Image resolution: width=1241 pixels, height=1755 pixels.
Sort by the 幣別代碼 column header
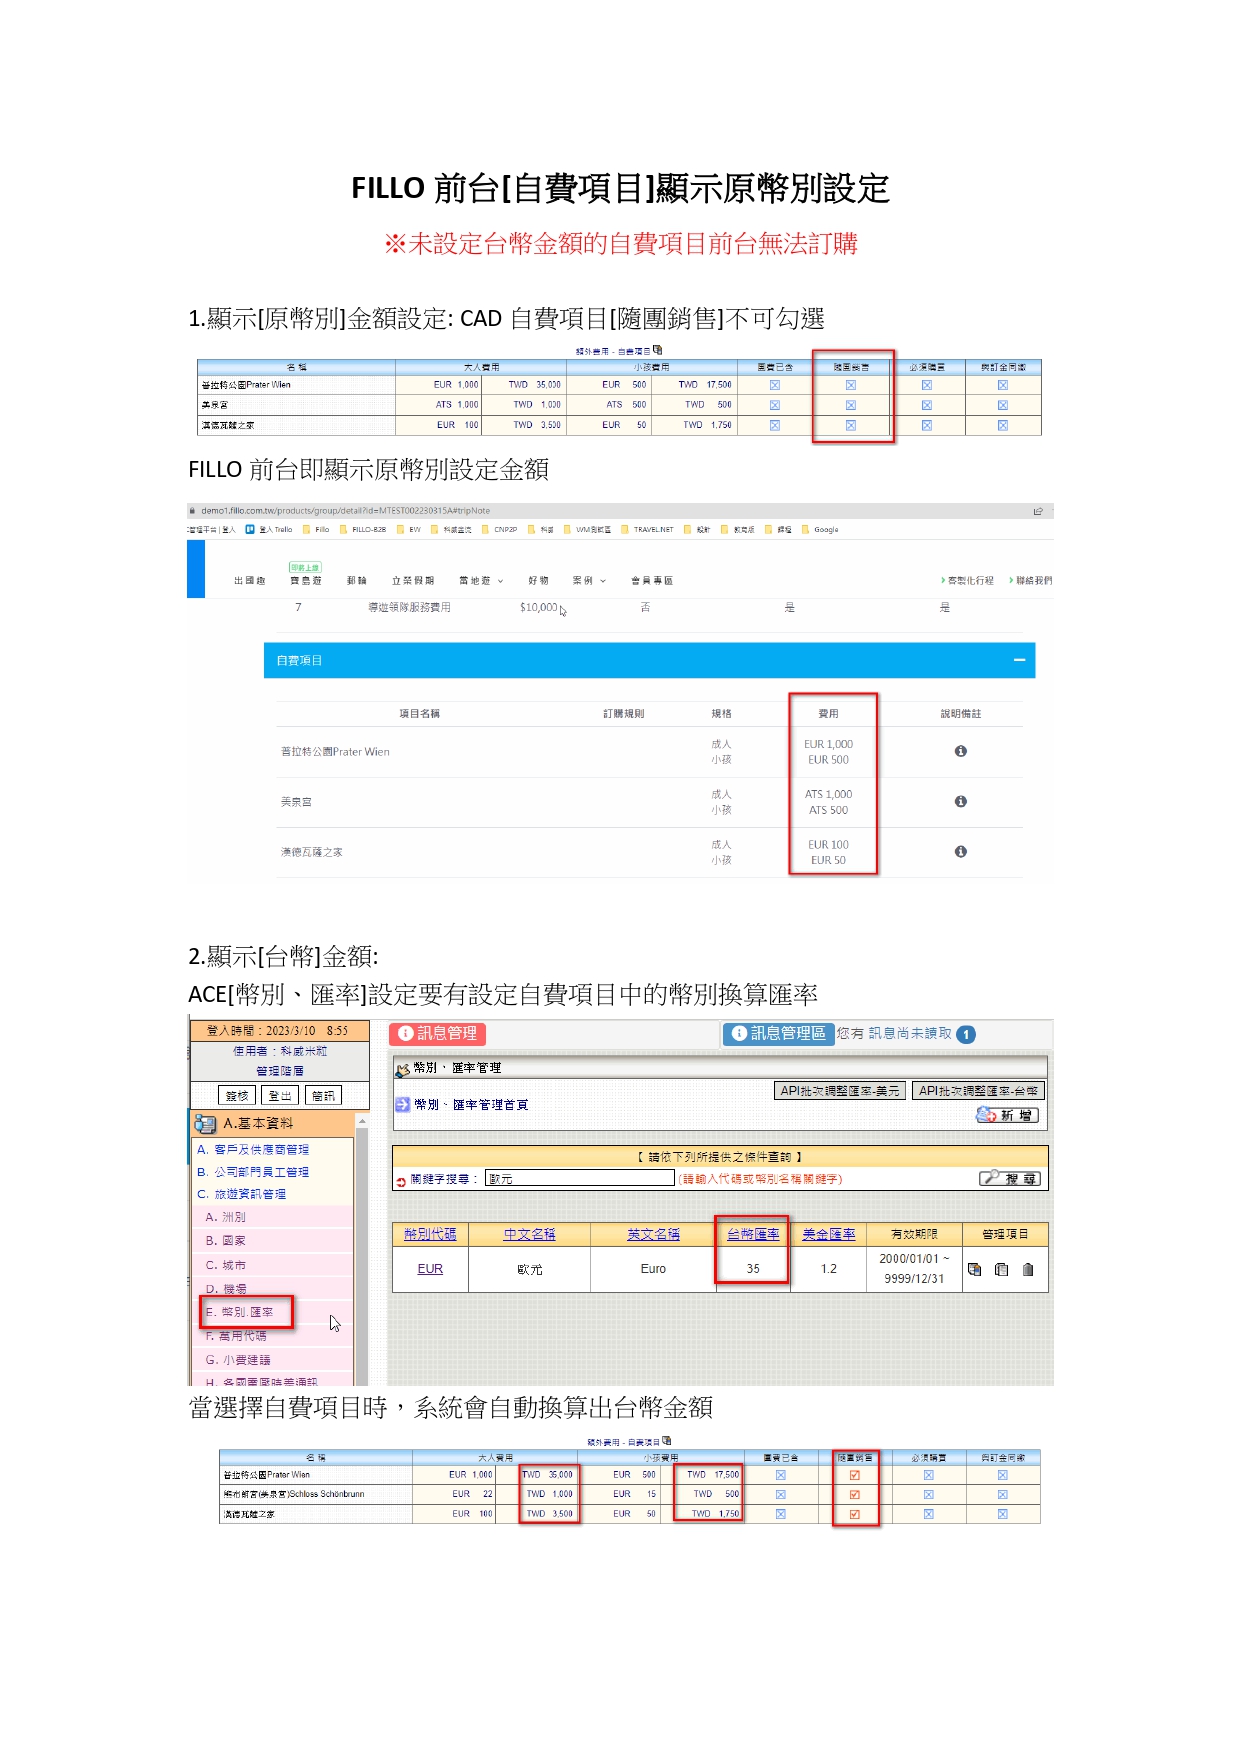click(430, 1234)
